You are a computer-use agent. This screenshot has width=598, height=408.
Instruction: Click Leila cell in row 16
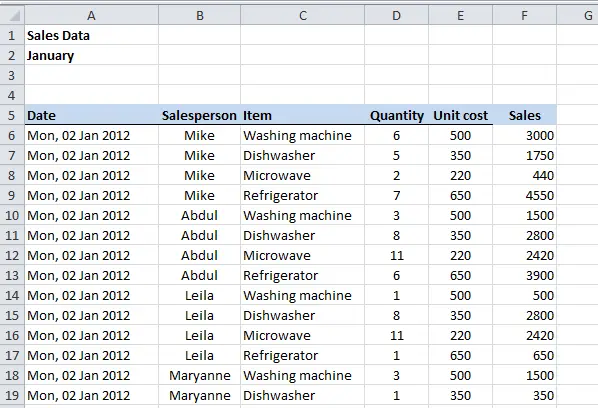pos(199,335)
